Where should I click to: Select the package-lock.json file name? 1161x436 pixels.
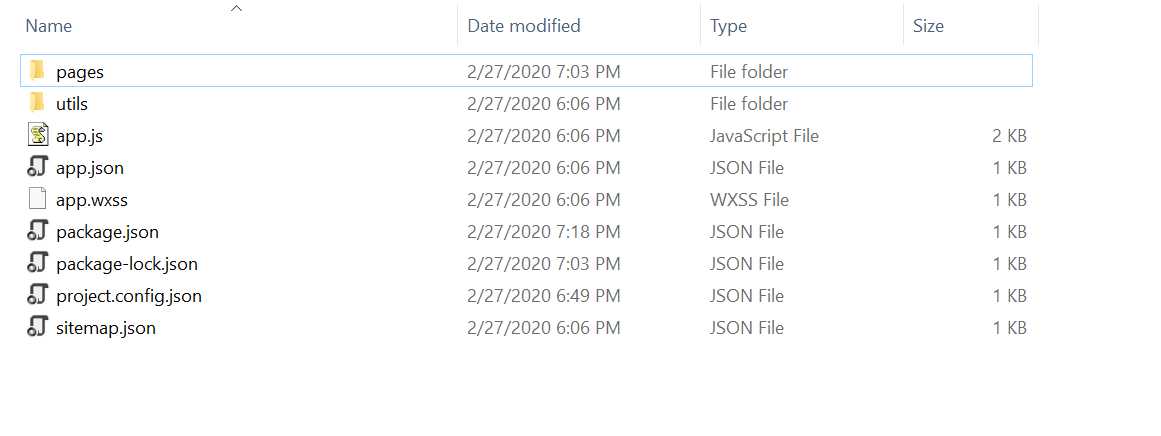point(127,264)
